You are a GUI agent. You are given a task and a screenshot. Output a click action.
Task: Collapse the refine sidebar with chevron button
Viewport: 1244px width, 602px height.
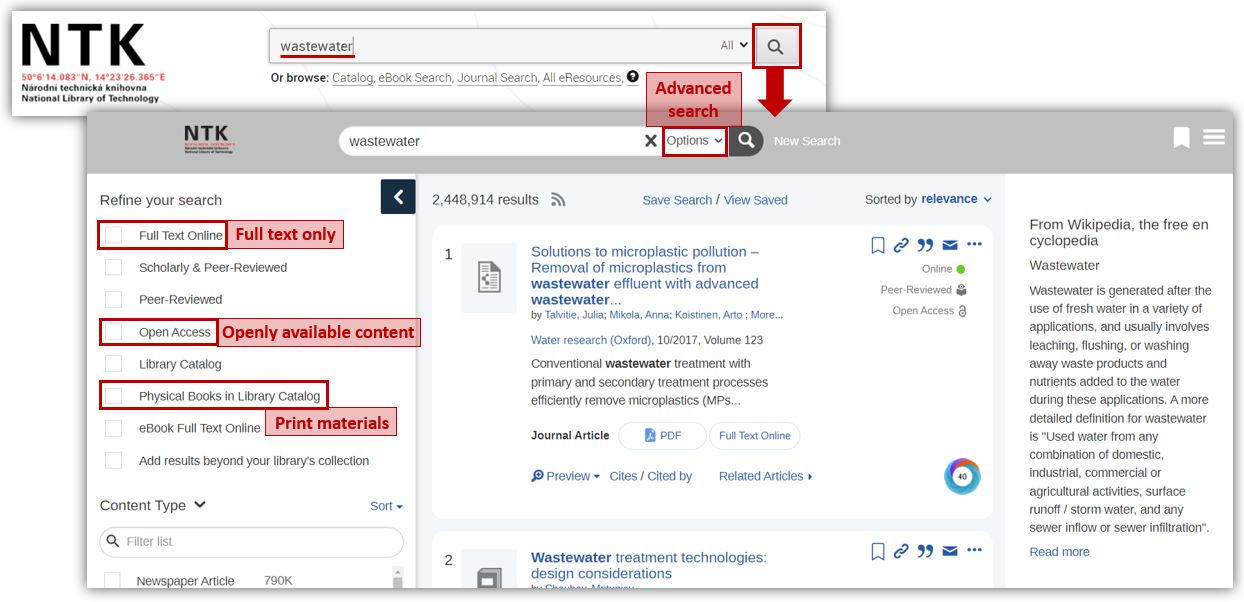click(398, 197)
